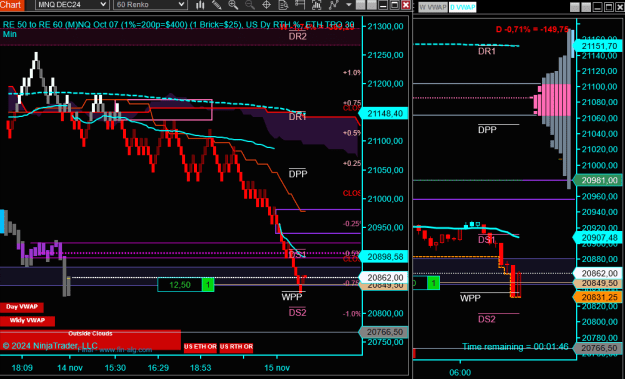Switch to the W VWAP tab
Image resolution: width=625 pixels, height=379 pixels.
[432, 7]
